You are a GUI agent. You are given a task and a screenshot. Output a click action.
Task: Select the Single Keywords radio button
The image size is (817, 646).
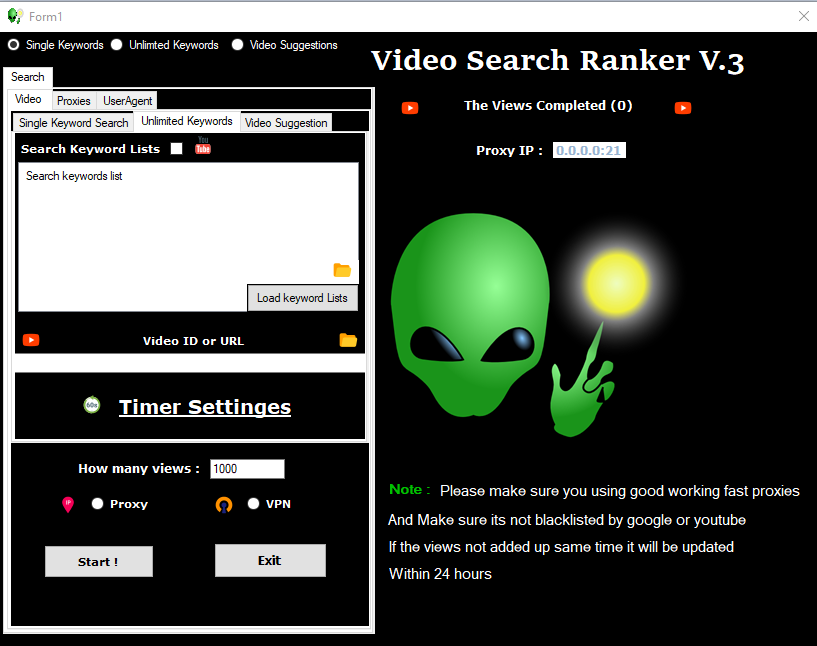tap(13, 45)
